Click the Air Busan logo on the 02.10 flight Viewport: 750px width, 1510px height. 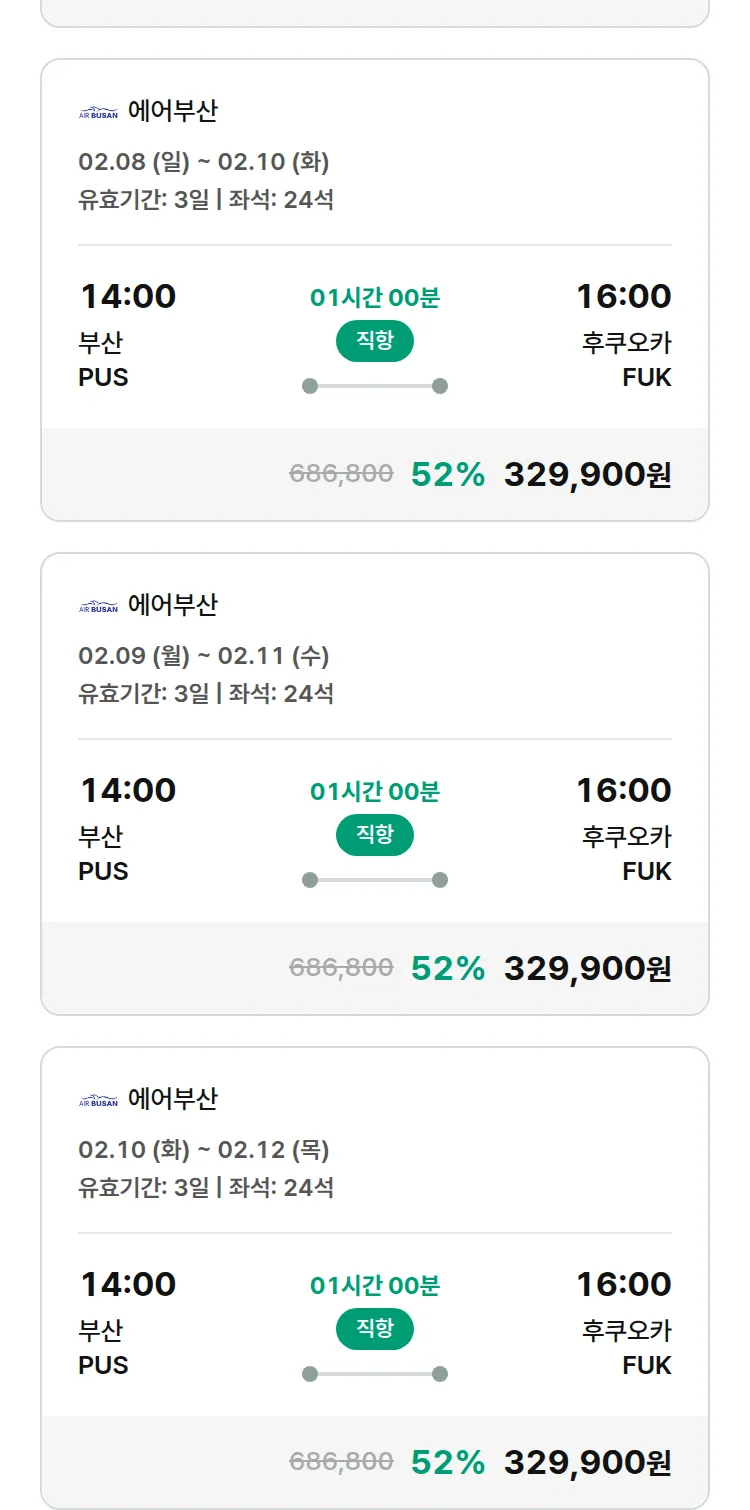pyautogui.click(x=98, y=1100)
